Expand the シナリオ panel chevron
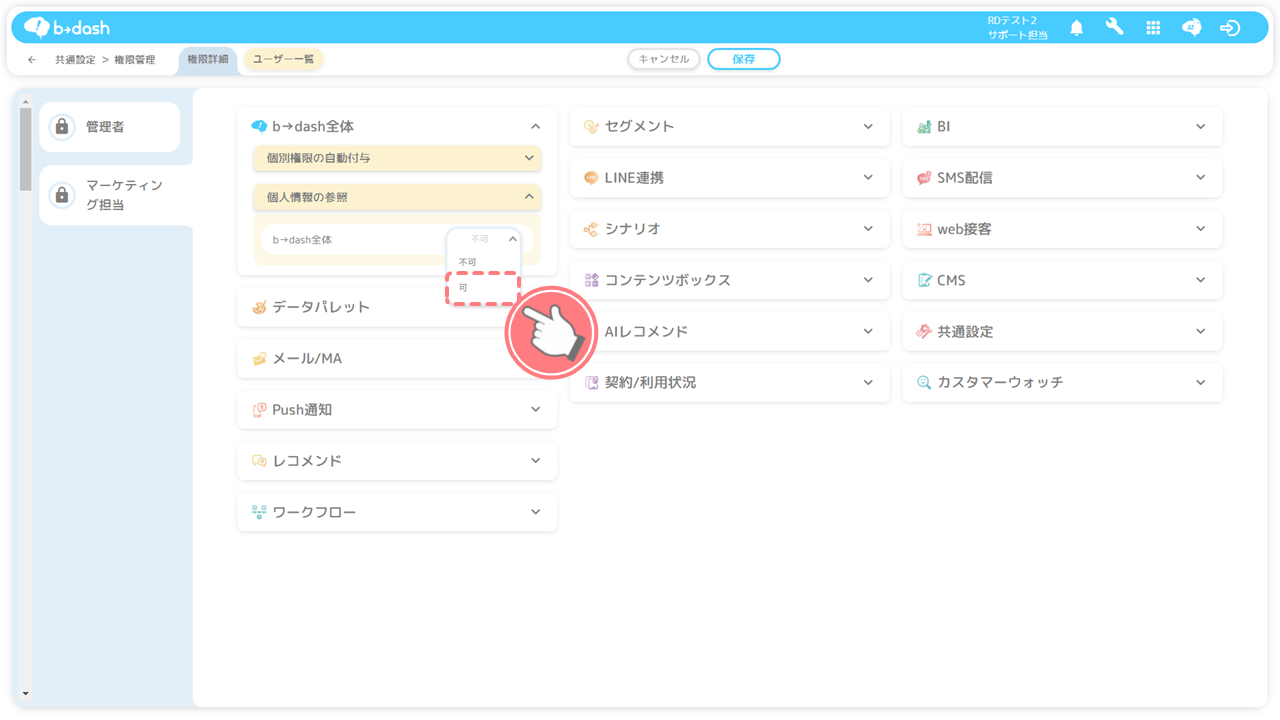This screenshot has height=720, width=1280. (868, 229)
